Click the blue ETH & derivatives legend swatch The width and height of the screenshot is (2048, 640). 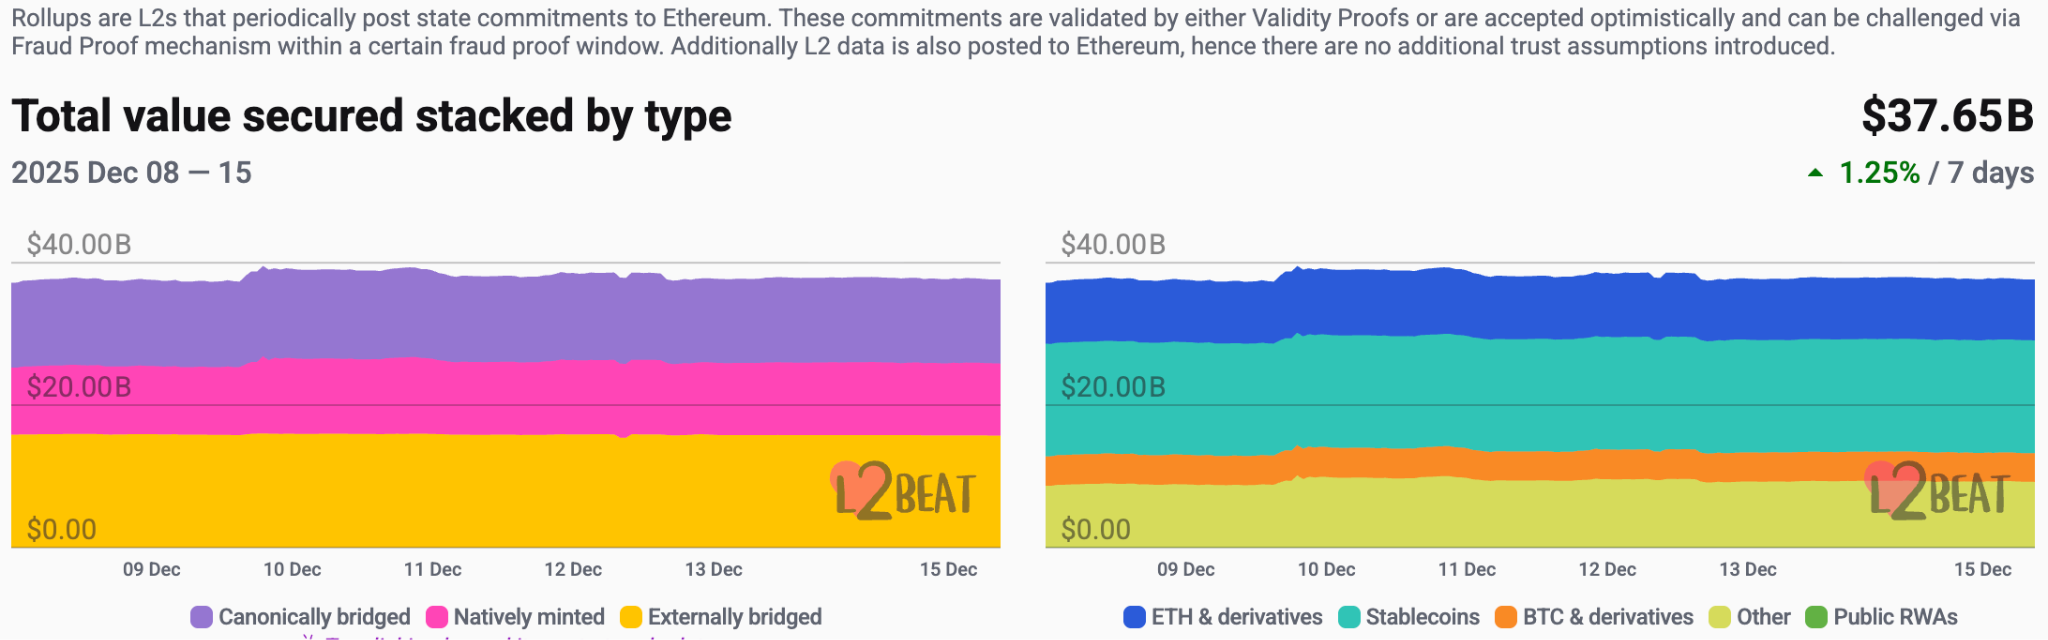click(x=1134, y=617)
